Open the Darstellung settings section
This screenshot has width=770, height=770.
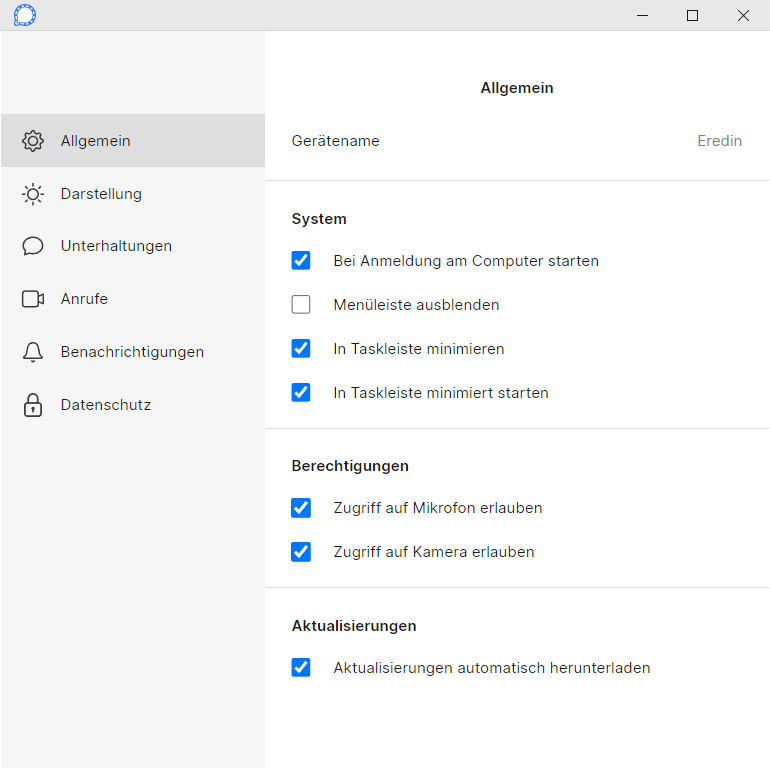pyautogui.click(x=133, y=194)
